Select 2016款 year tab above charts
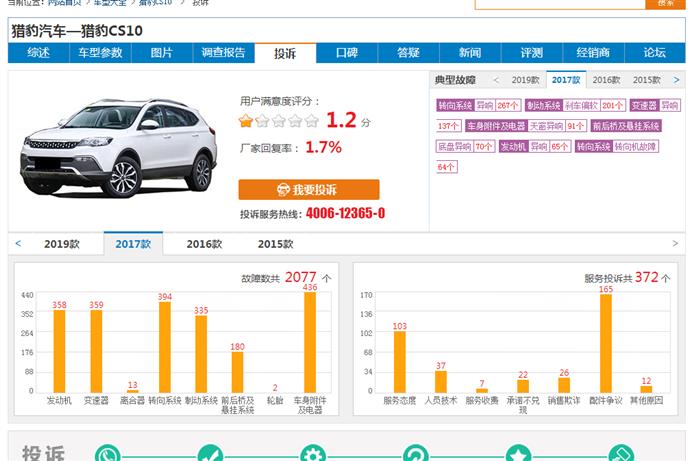The width and height of the screenshot is (700, 461). [204, 244]
